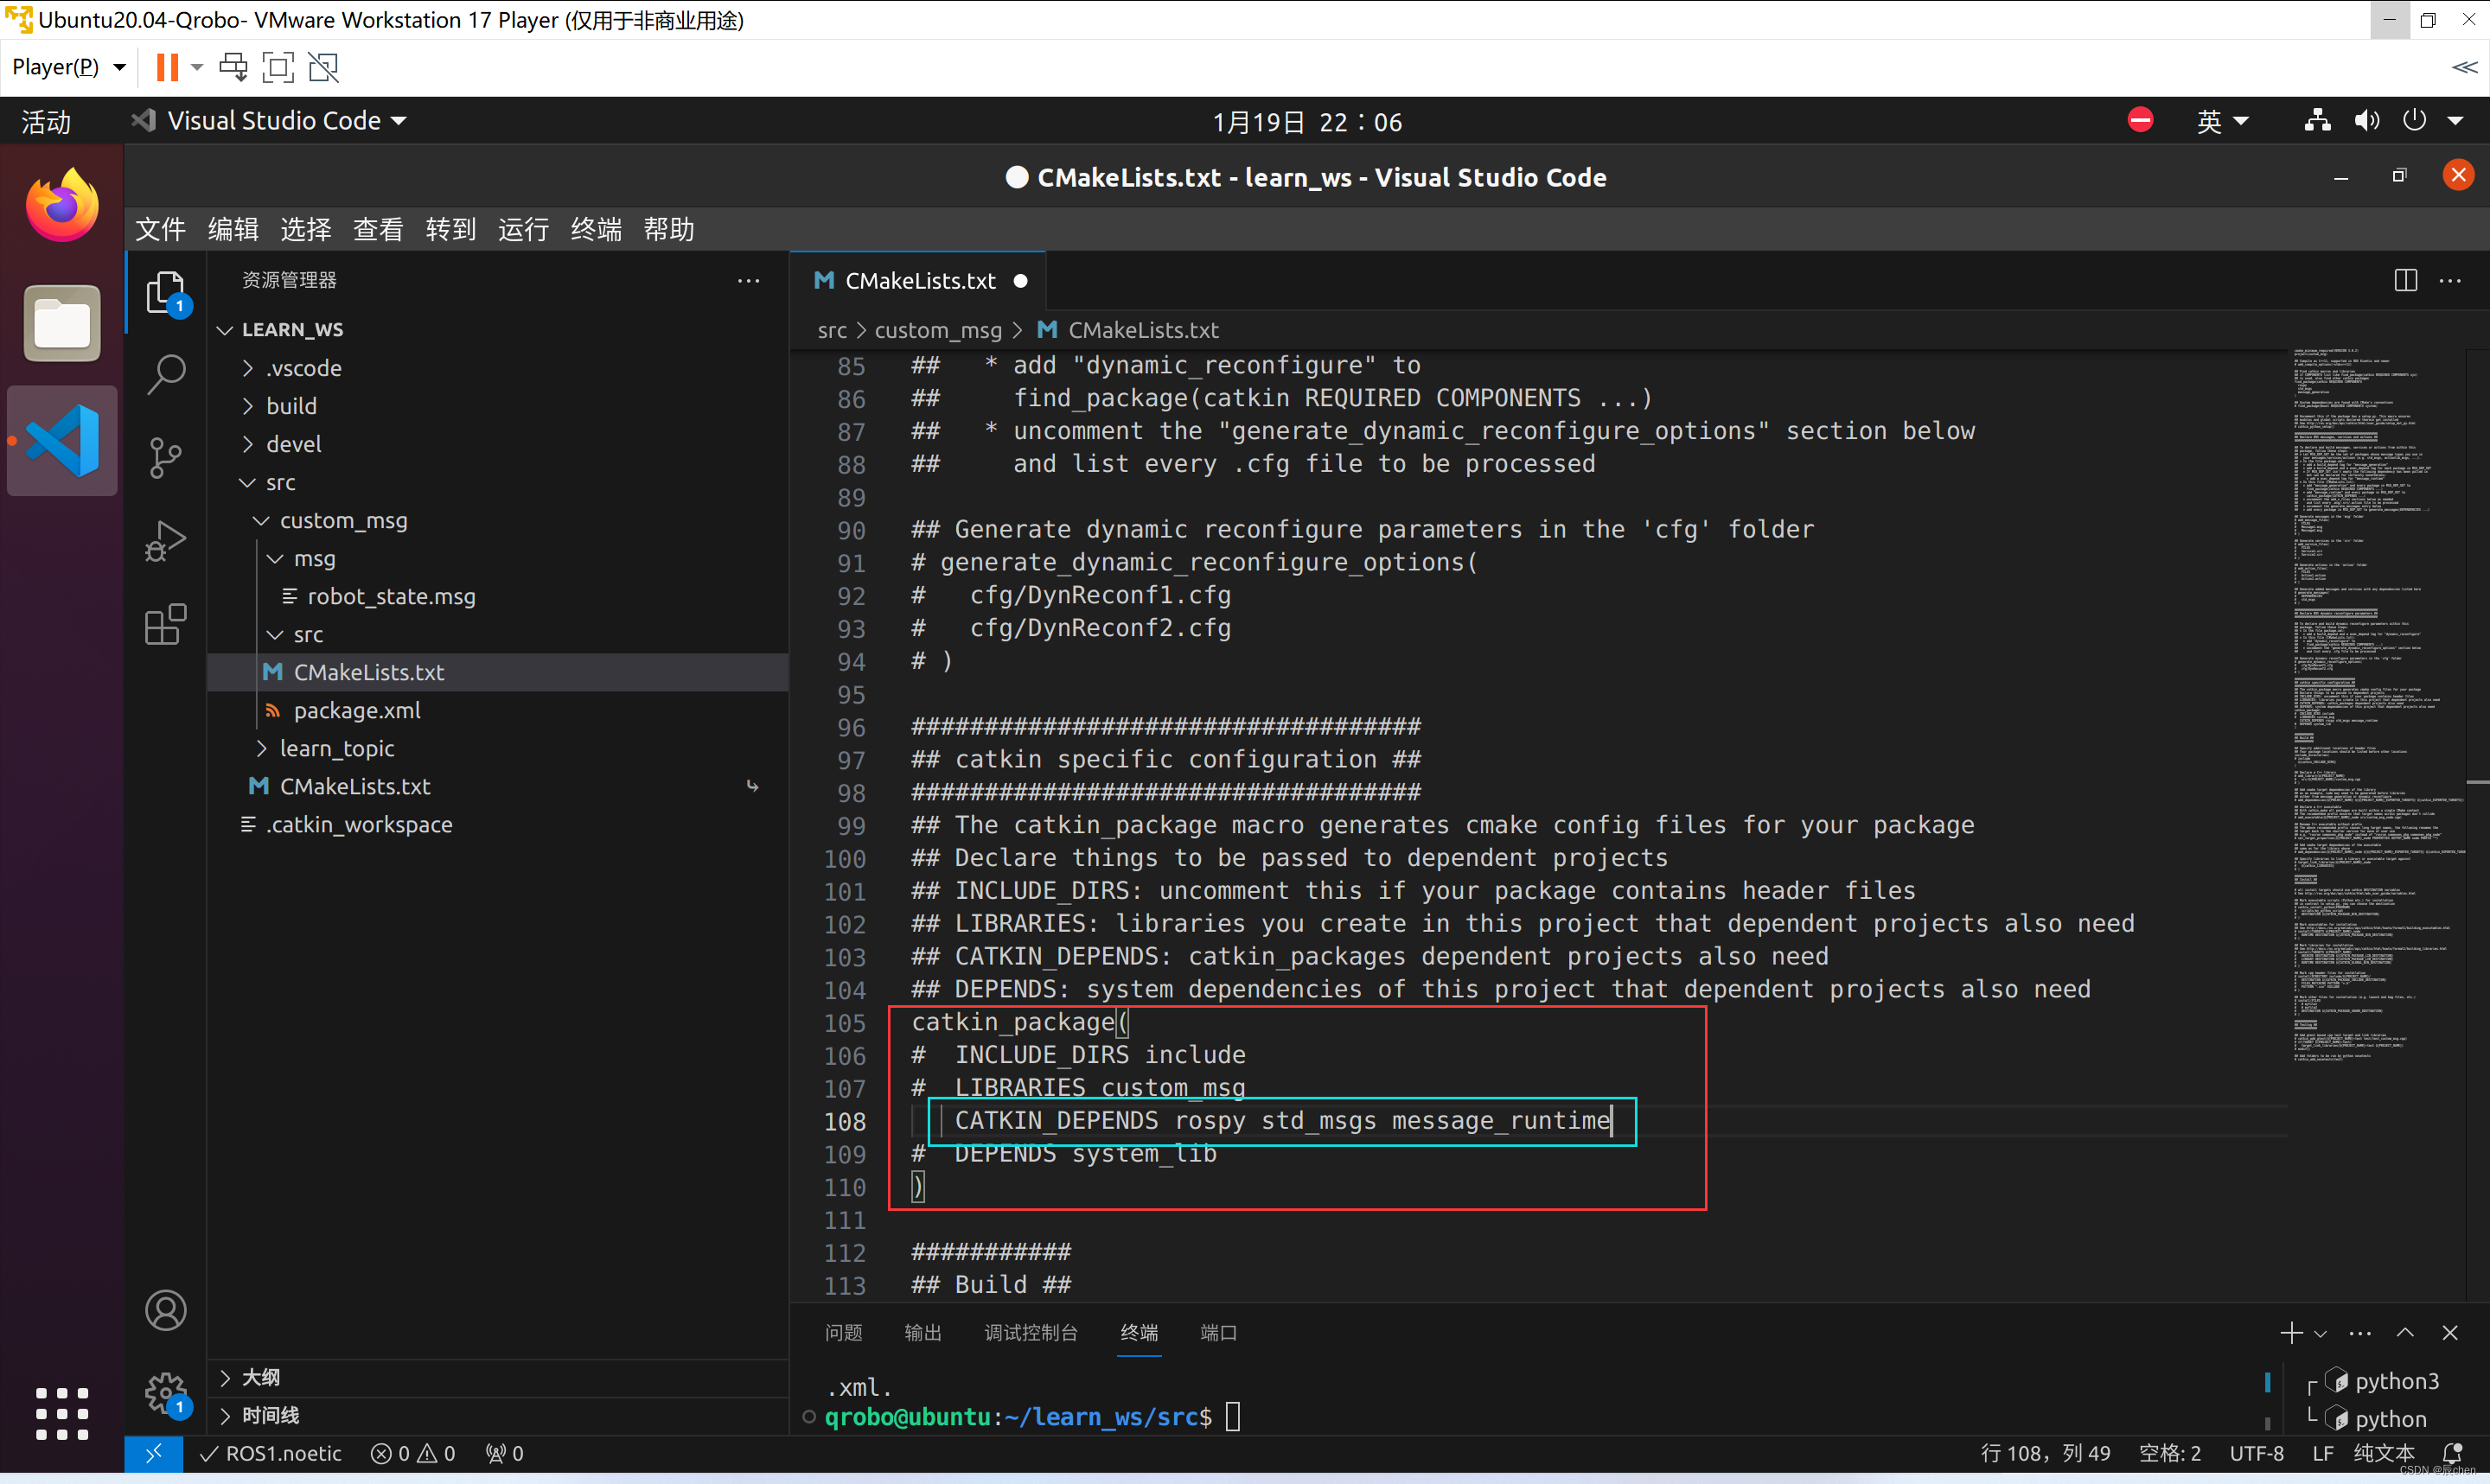Open the Player(P) dropdown menu
Image resolution: width=2490 pixels, height=1484 pixels.
point(69,67)
